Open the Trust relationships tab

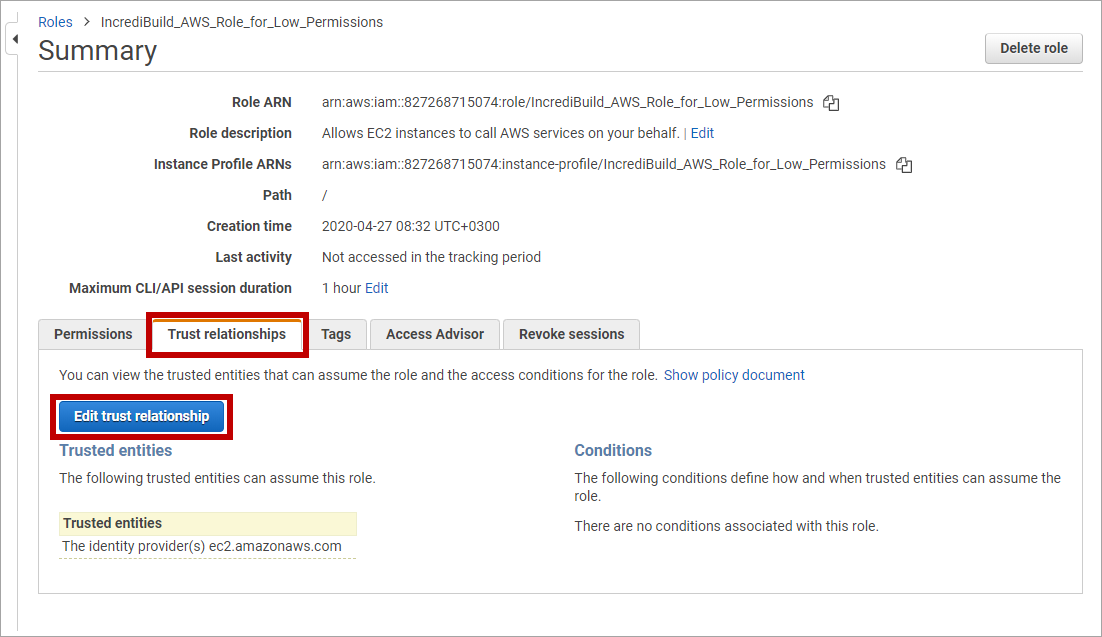click(227, 334)
